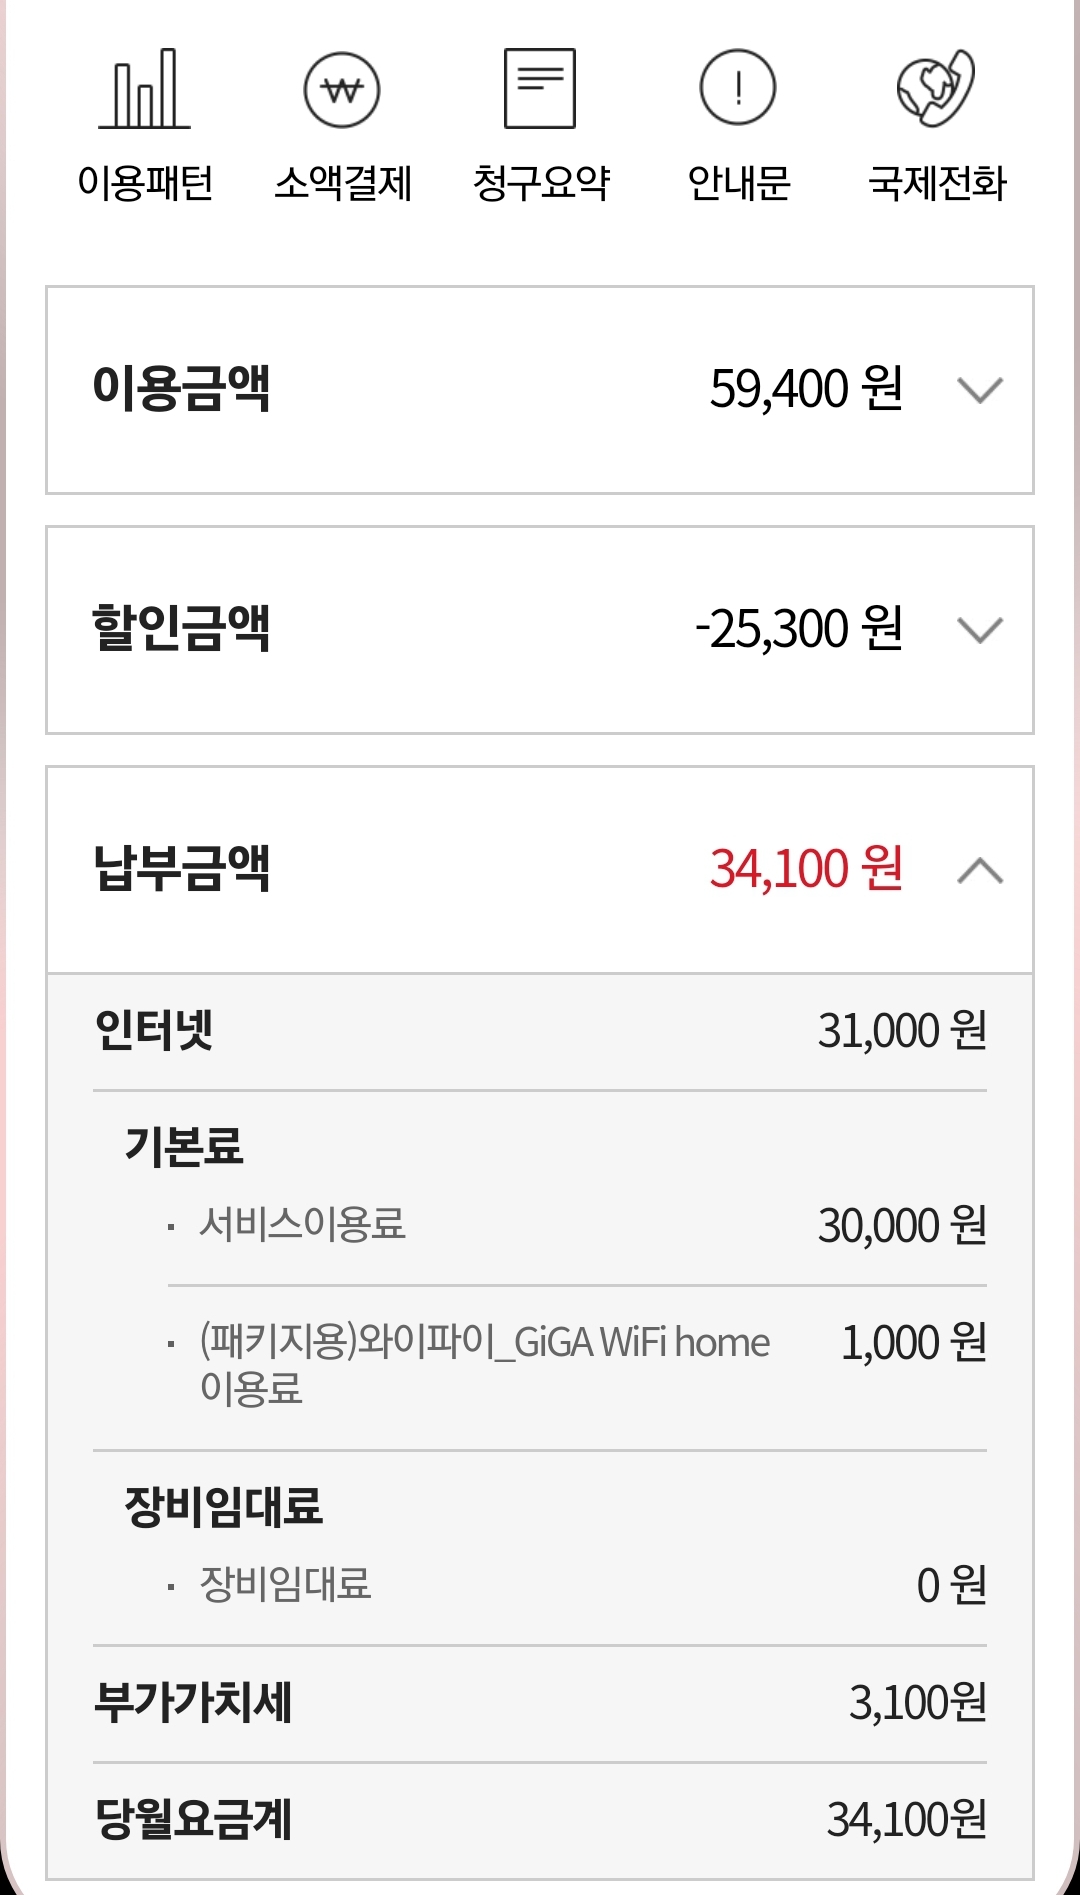Expand the 할인금액 chevron arrow
The width and height of the screenshot is (1080, 1895).
click(x=980, y=629)
